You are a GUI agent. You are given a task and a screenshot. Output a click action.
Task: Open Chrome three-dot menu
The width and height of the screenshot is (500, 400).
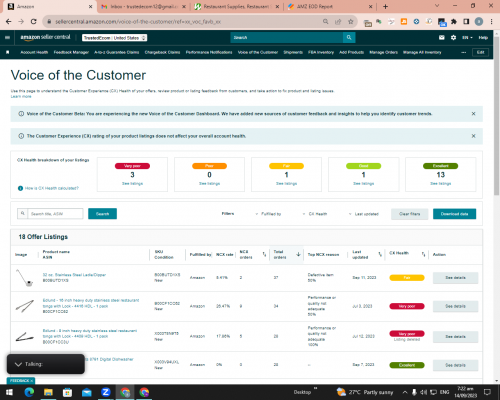point(491,22)
